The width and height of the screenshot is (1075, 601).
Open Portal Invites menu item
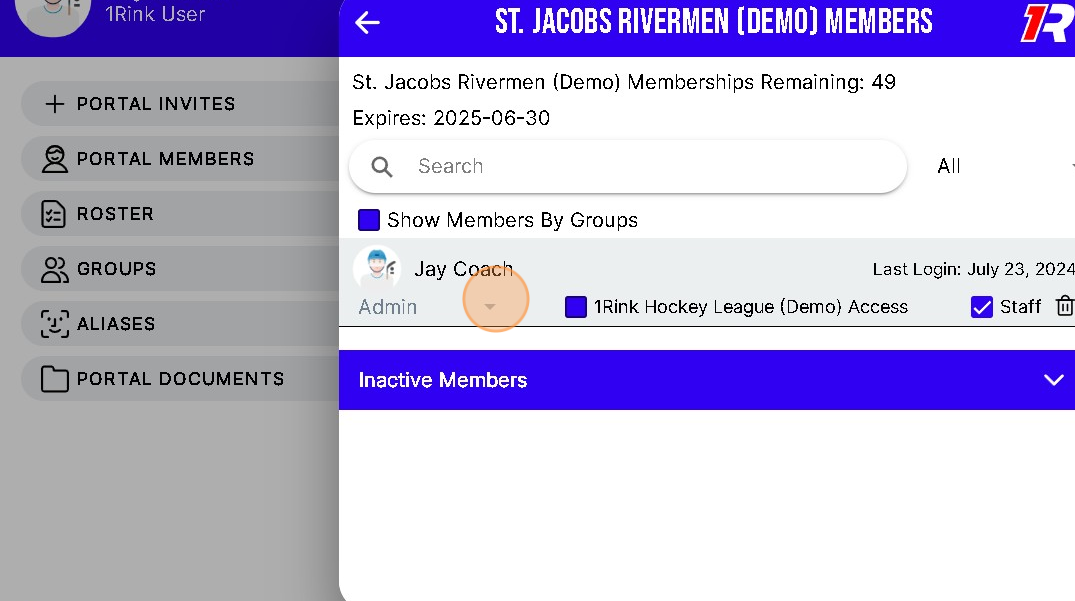[x=181, y=103]
